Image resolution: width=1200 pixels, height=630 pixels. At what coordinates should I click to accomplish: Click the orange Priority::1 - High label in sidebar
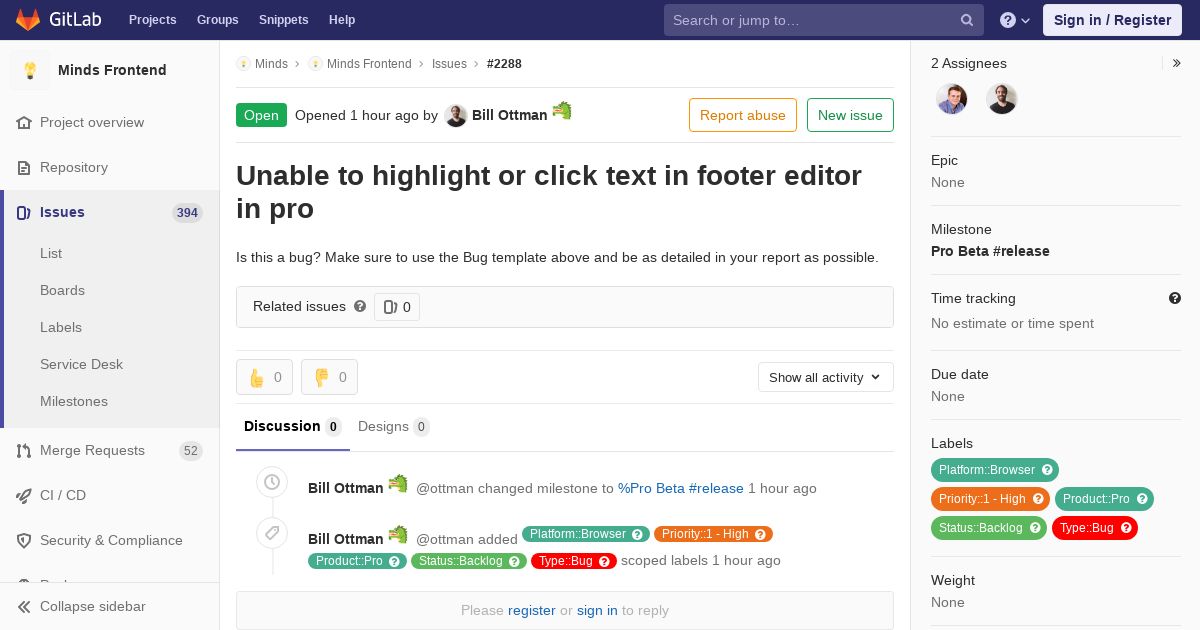pos(990,499)
